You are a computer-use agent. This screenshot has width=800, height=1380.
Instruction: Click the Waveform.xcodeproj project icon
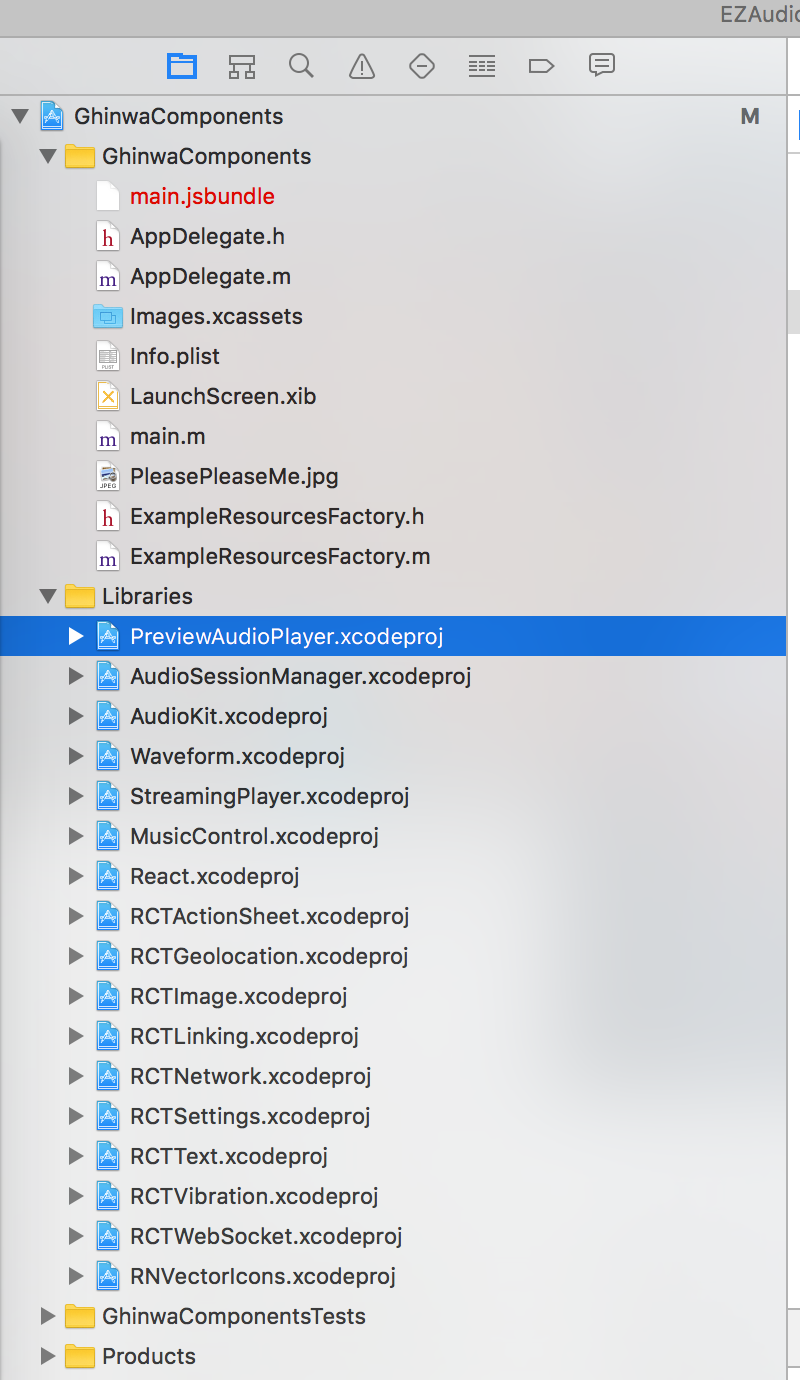(108, 756)
